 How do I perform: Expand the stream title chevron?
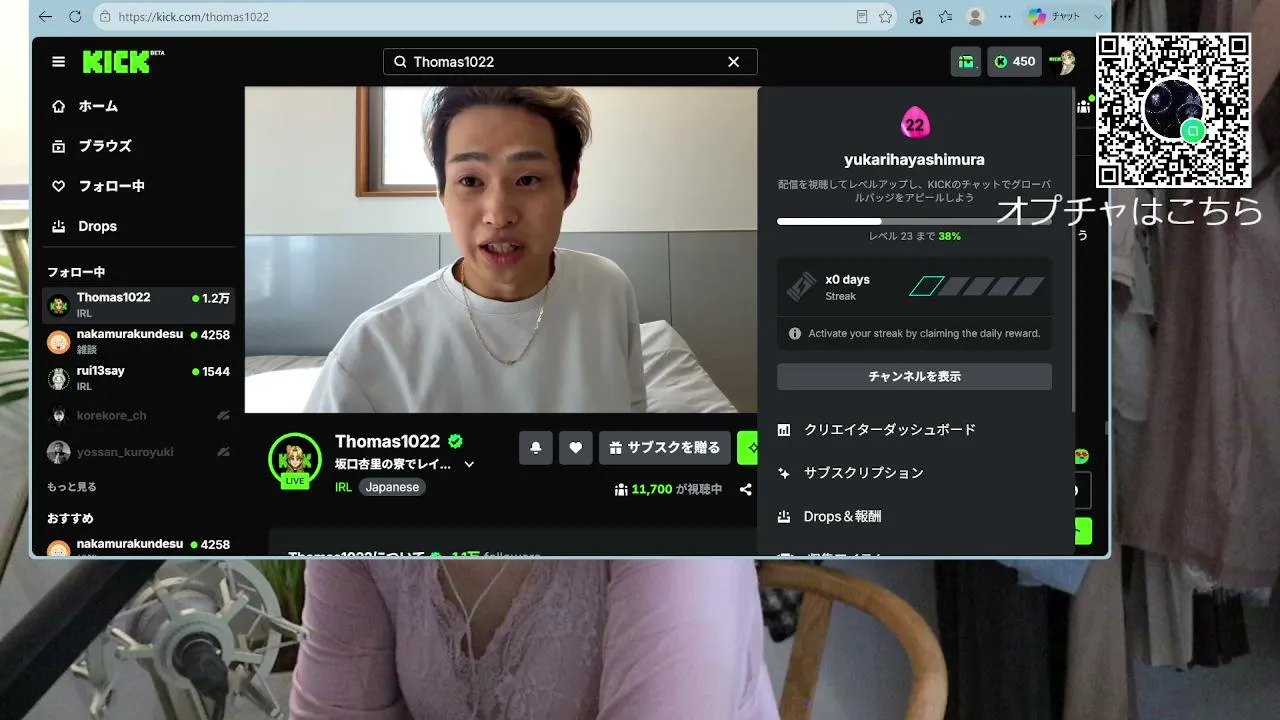(469, 465)
